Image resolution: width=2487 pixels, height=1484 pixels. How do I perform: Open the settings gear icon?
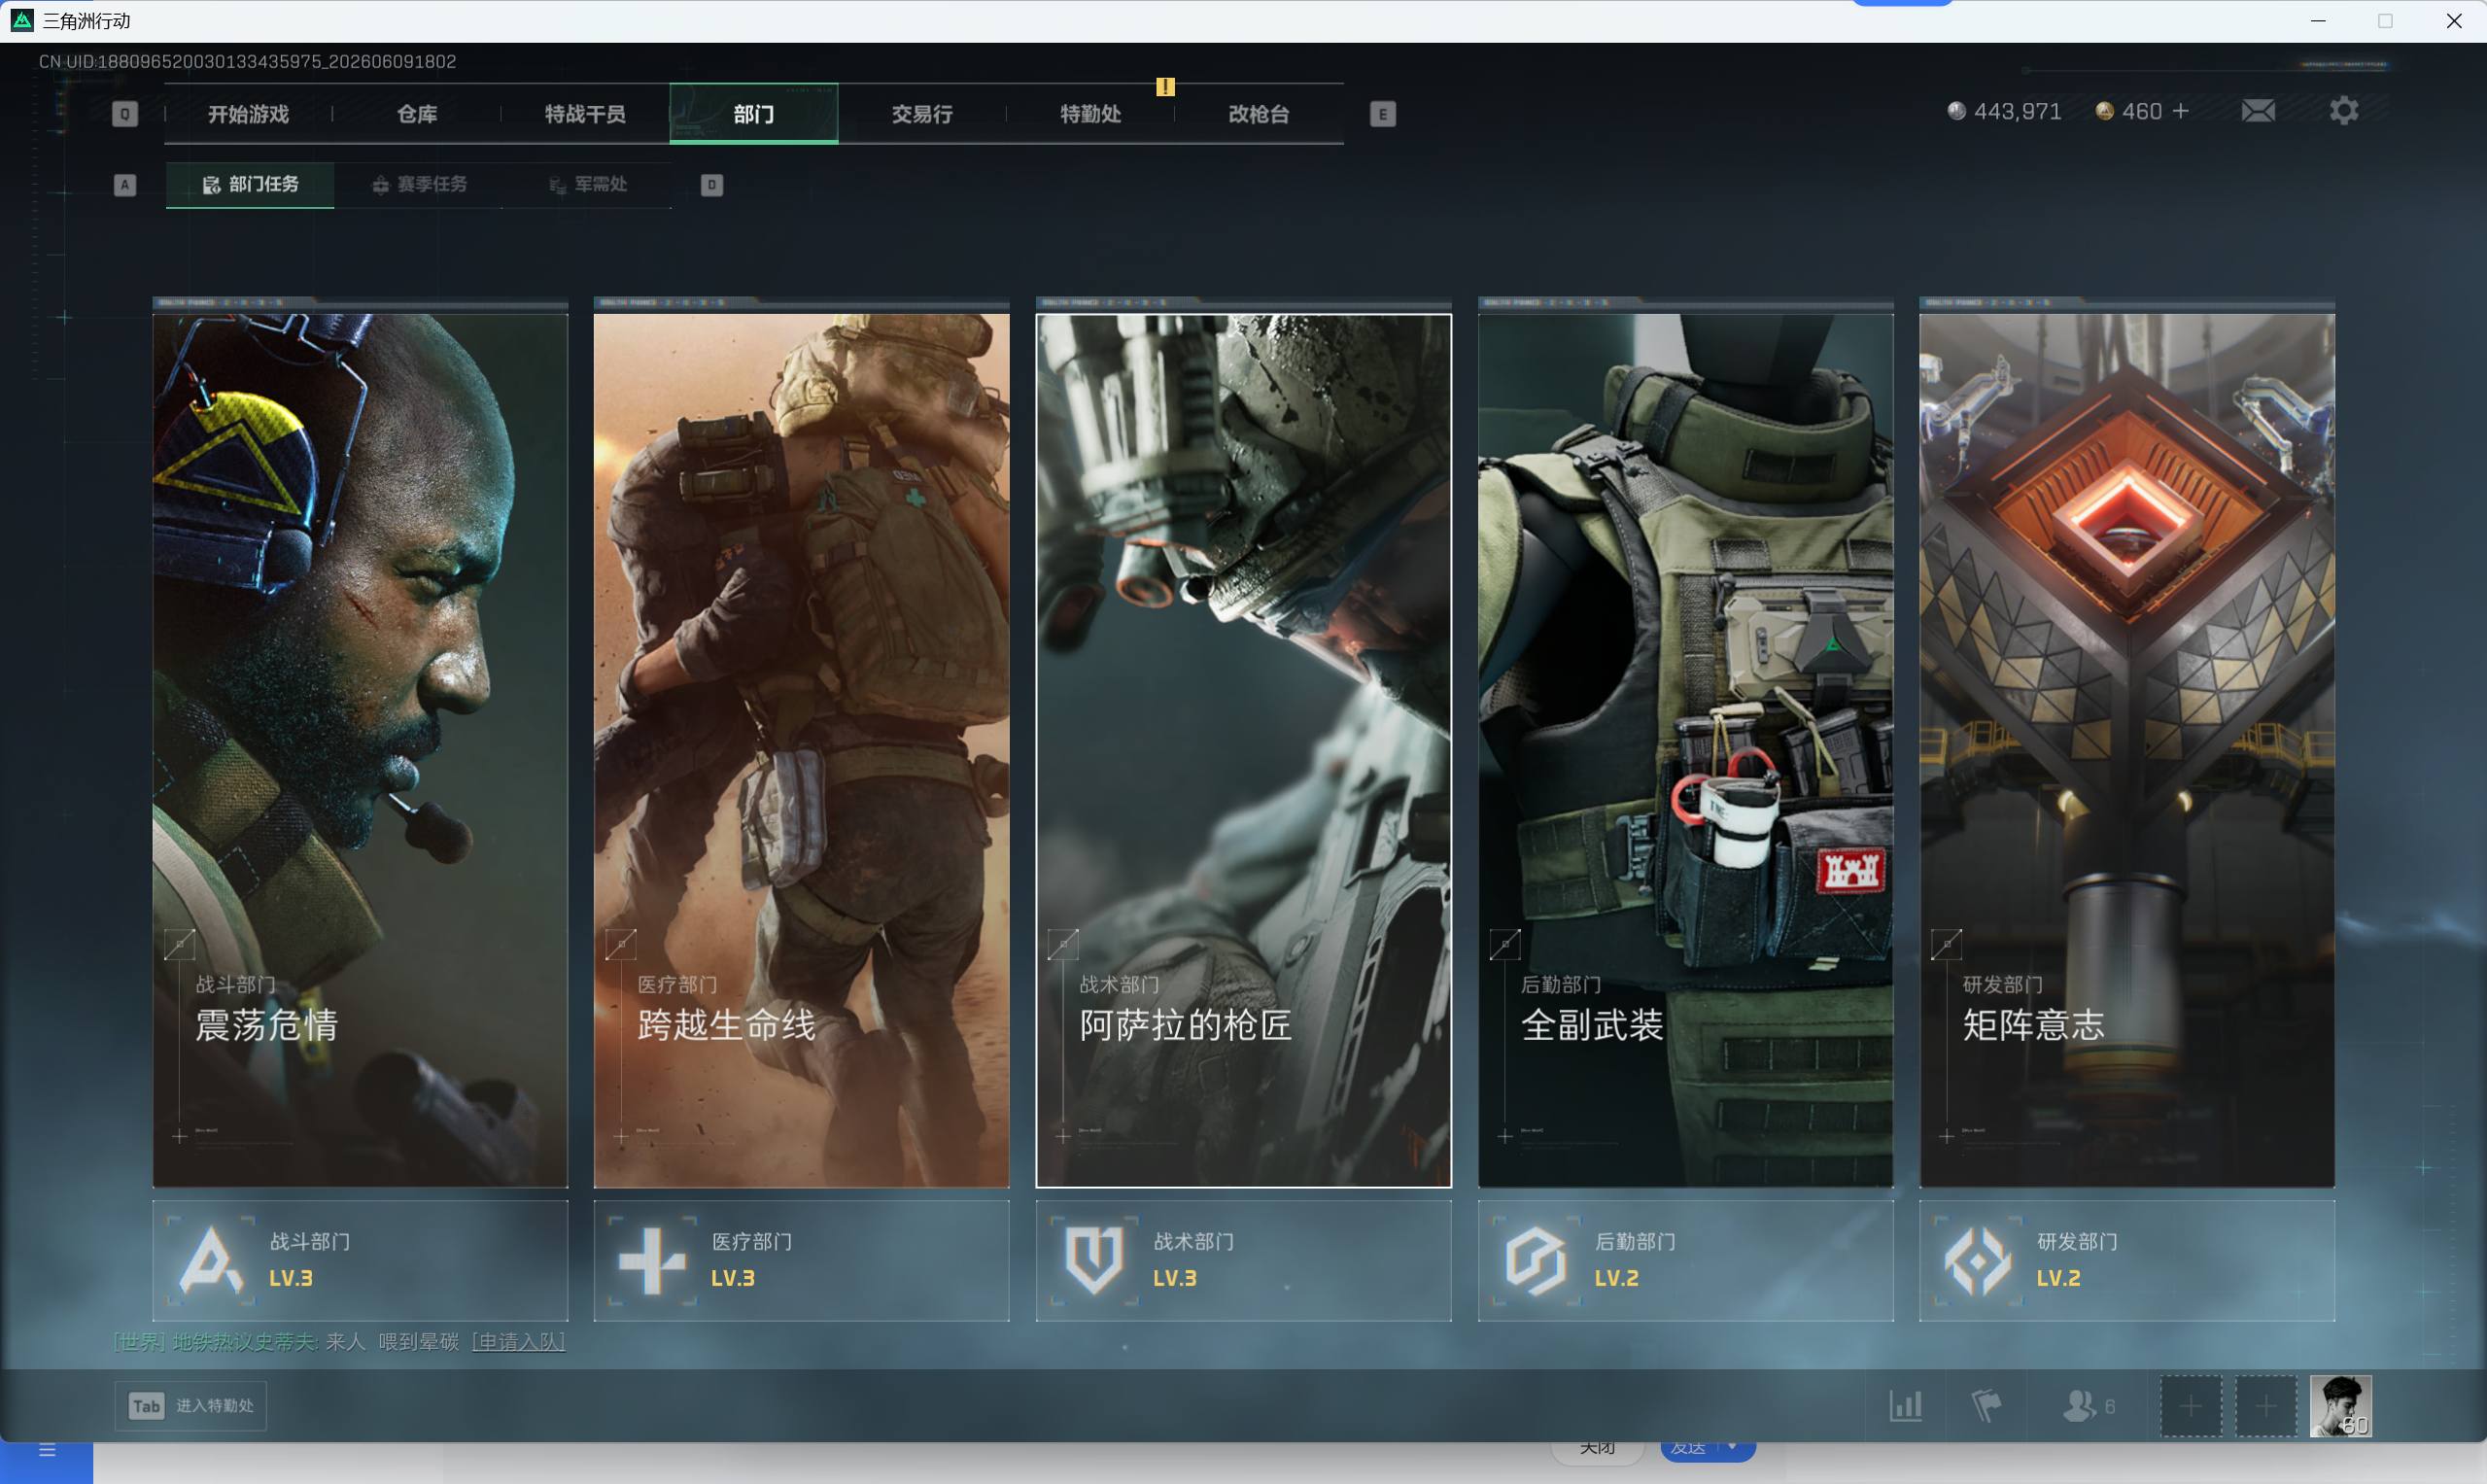tap(2344, 110)
